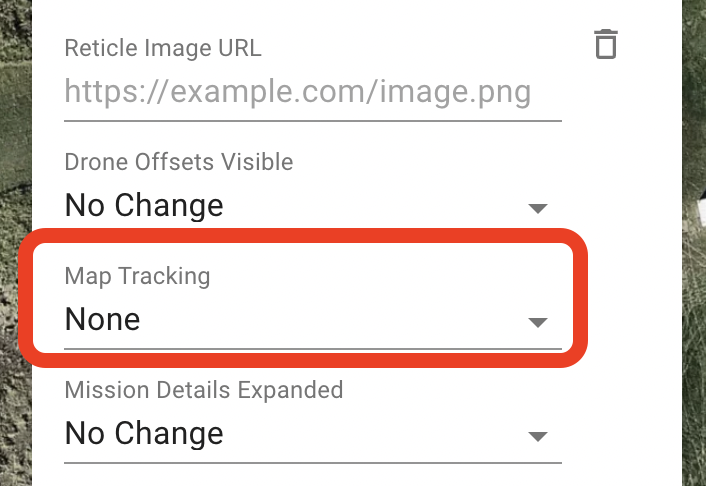Click the Mission Details Expanded label
This screenshot has width=706, height=486.
[204, 390]
